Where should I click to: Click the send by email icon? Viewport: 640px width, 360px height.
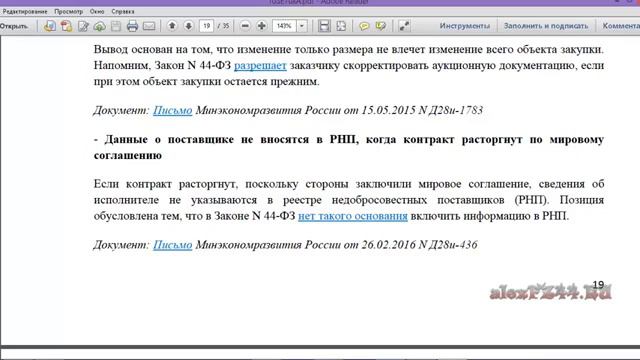[x=149, y=26]
